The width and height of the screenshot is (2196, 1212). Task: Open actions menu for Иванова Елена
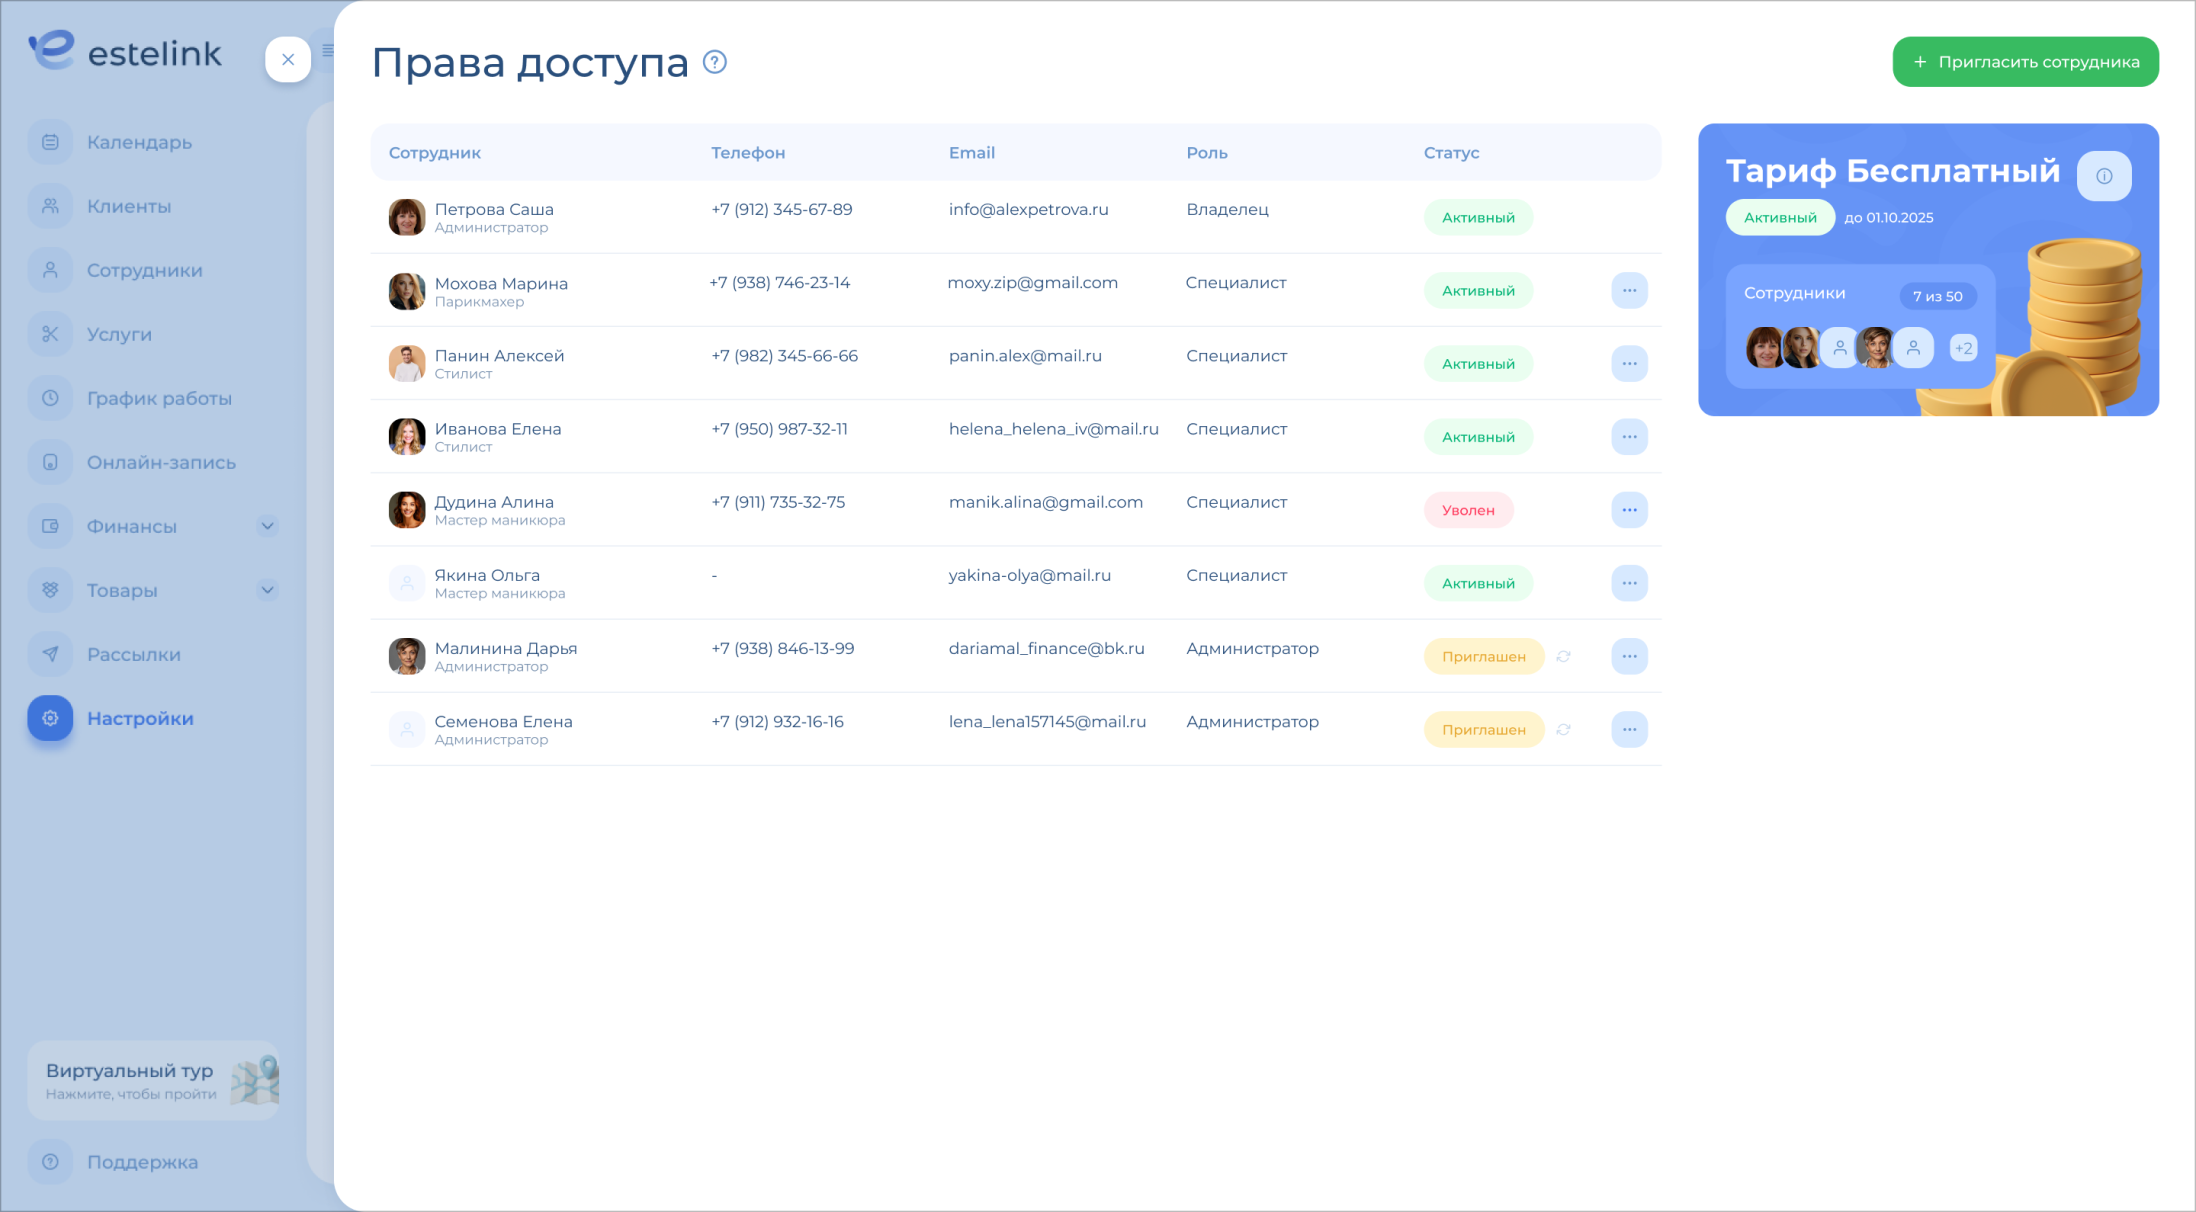click(1629, 437)
